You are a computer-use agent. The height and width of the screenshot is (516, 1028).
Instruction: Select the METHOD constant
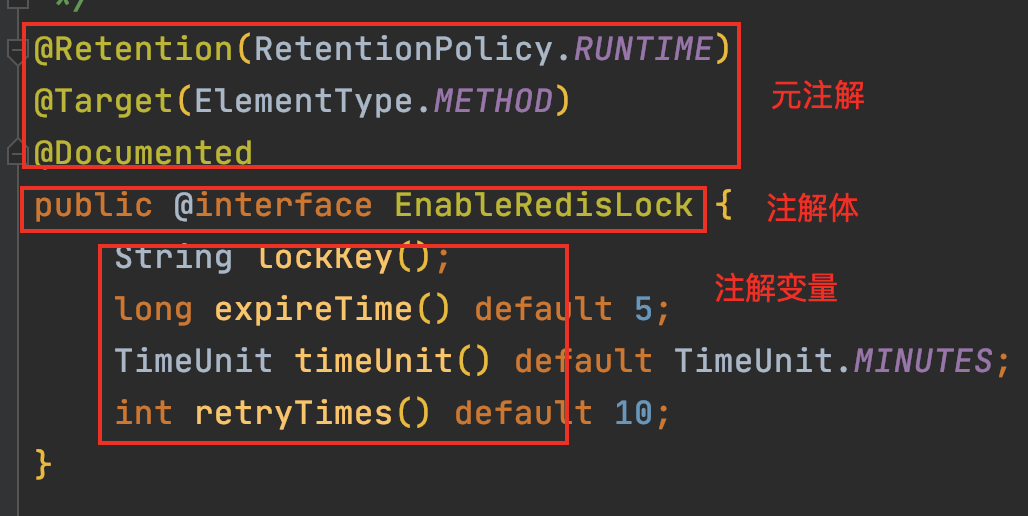click(493, 102)
